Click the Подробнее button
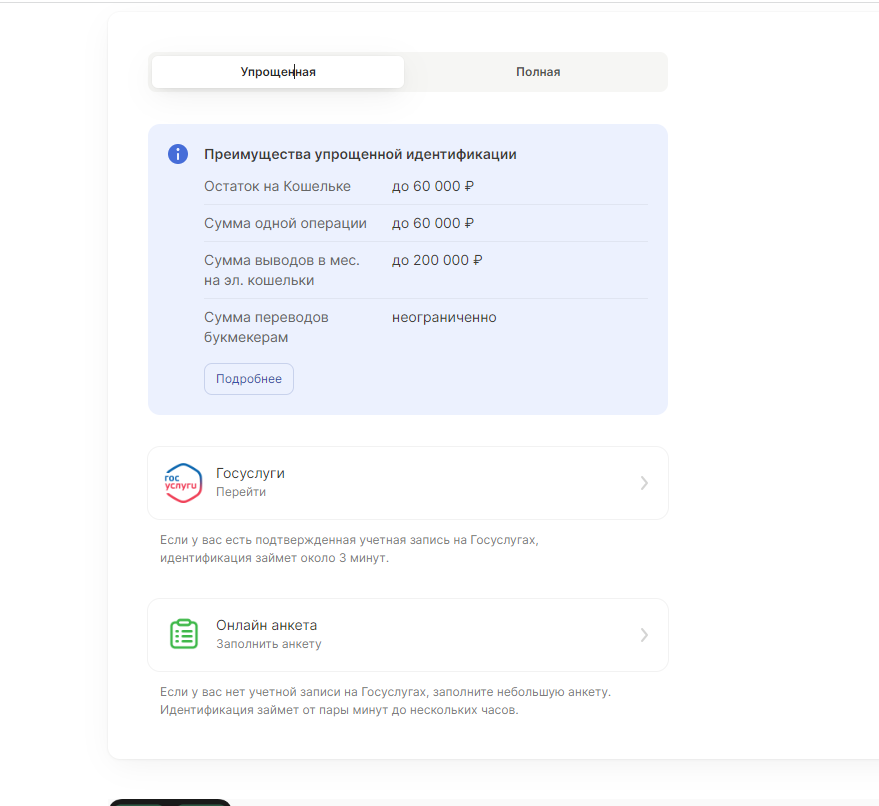Screen dimensions: 879x806 coord(248,379)
